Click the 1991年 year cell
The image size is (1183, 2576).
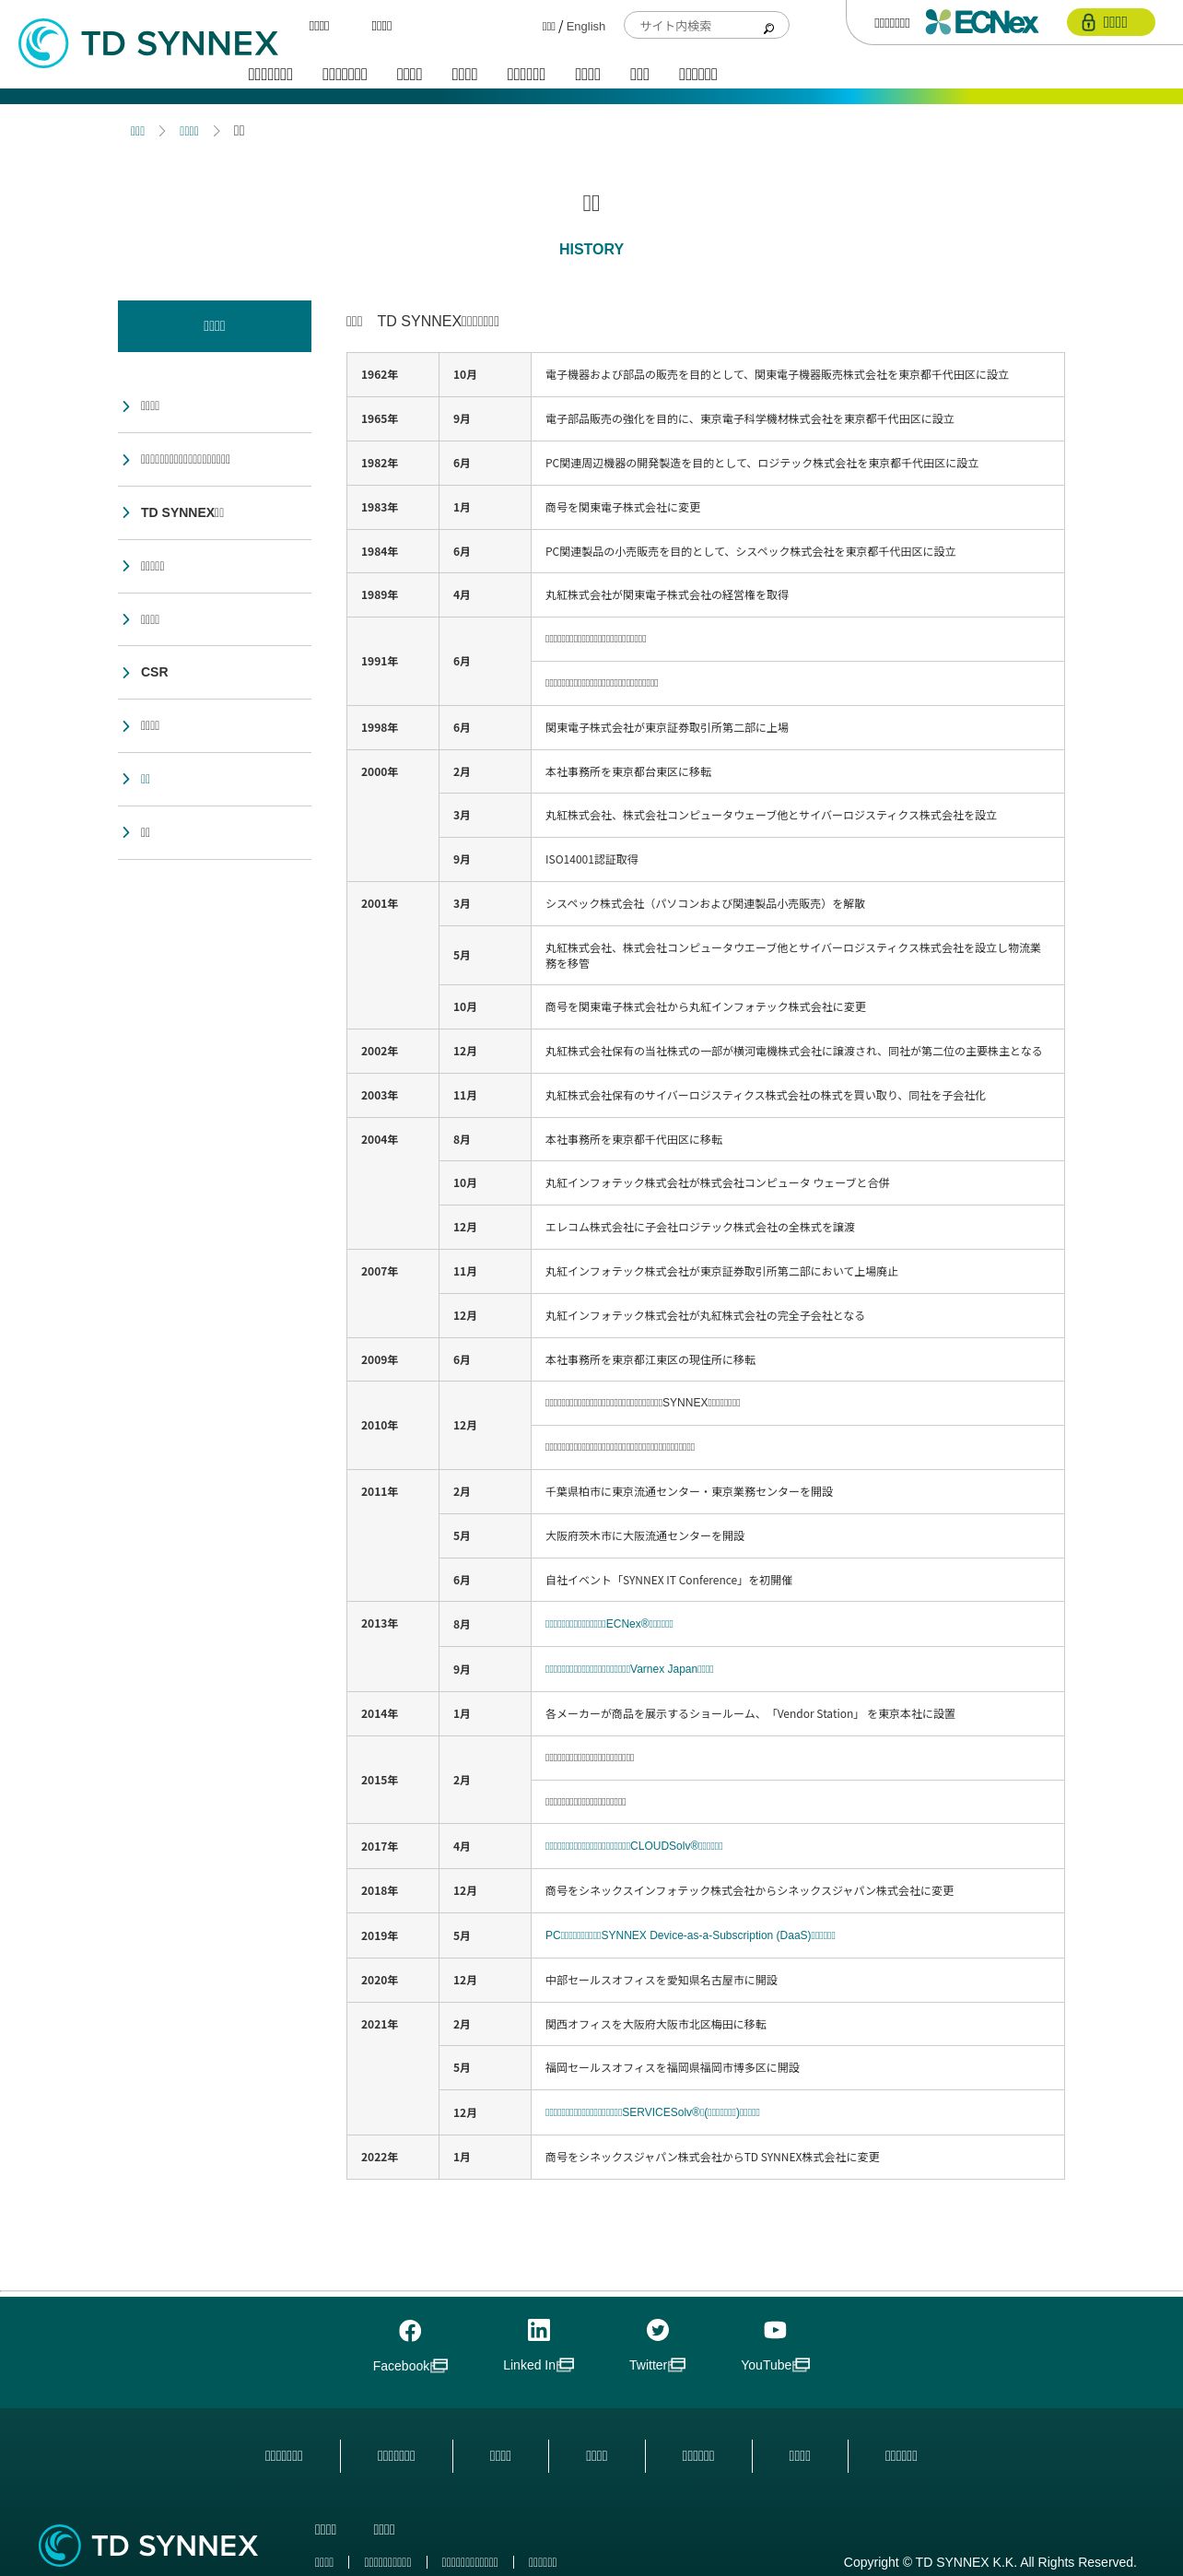click(x=392, y=661)
